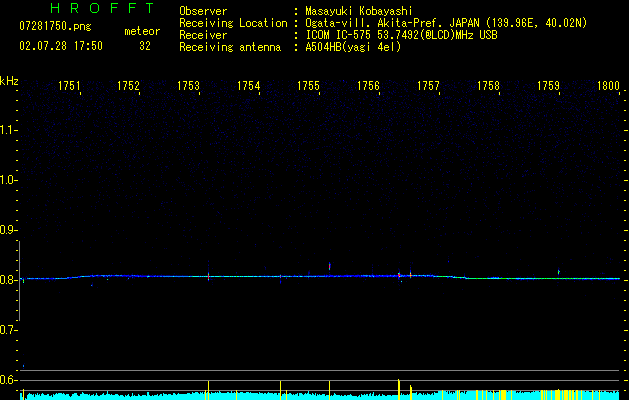Click the 1755 time tick label
This screenshot has height=400, width=629.
[x=308, y=86]
